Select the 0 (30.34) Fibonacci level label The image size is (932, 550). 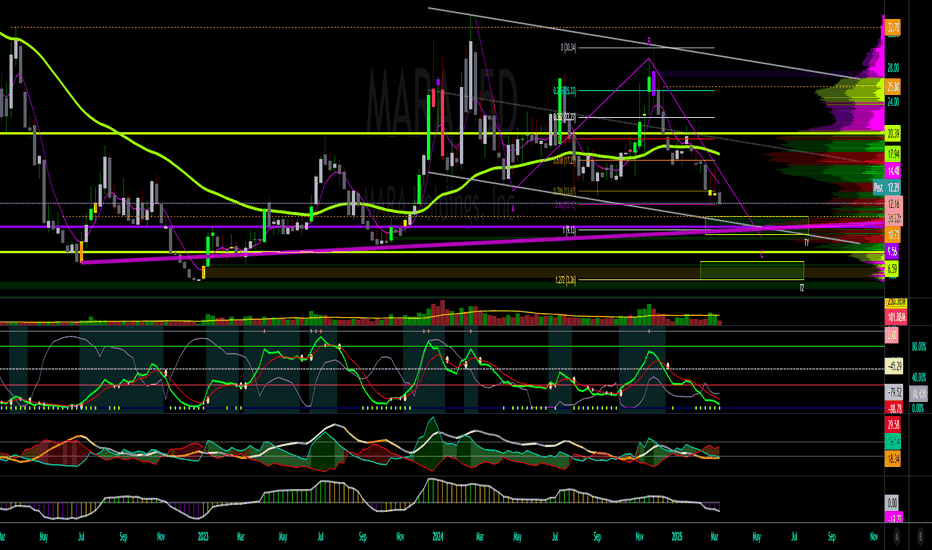(x=568, y=48)
